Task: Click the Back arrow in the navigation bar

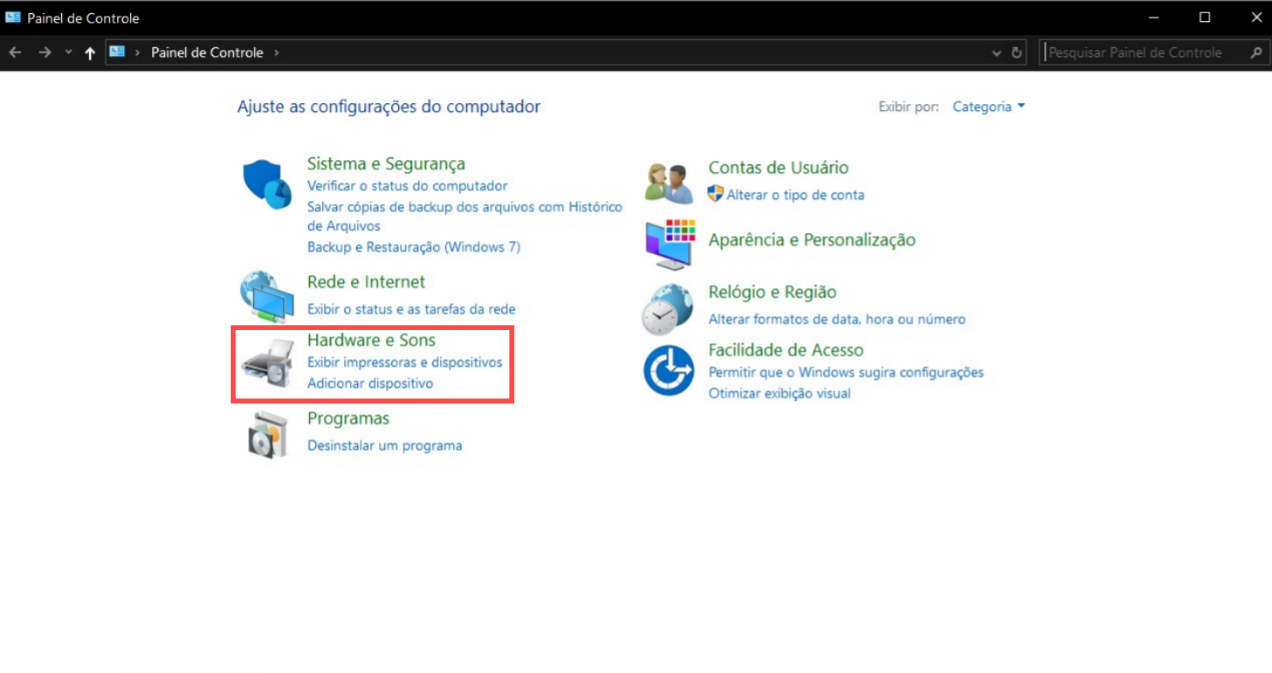Action: pyautogui.click(x=15, y=52)
